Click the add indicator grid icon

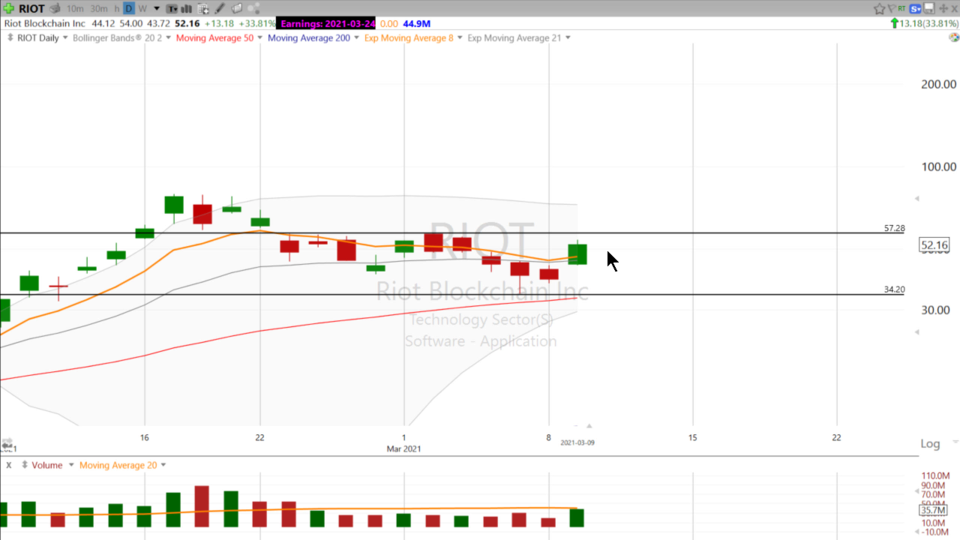pos(203,9)
